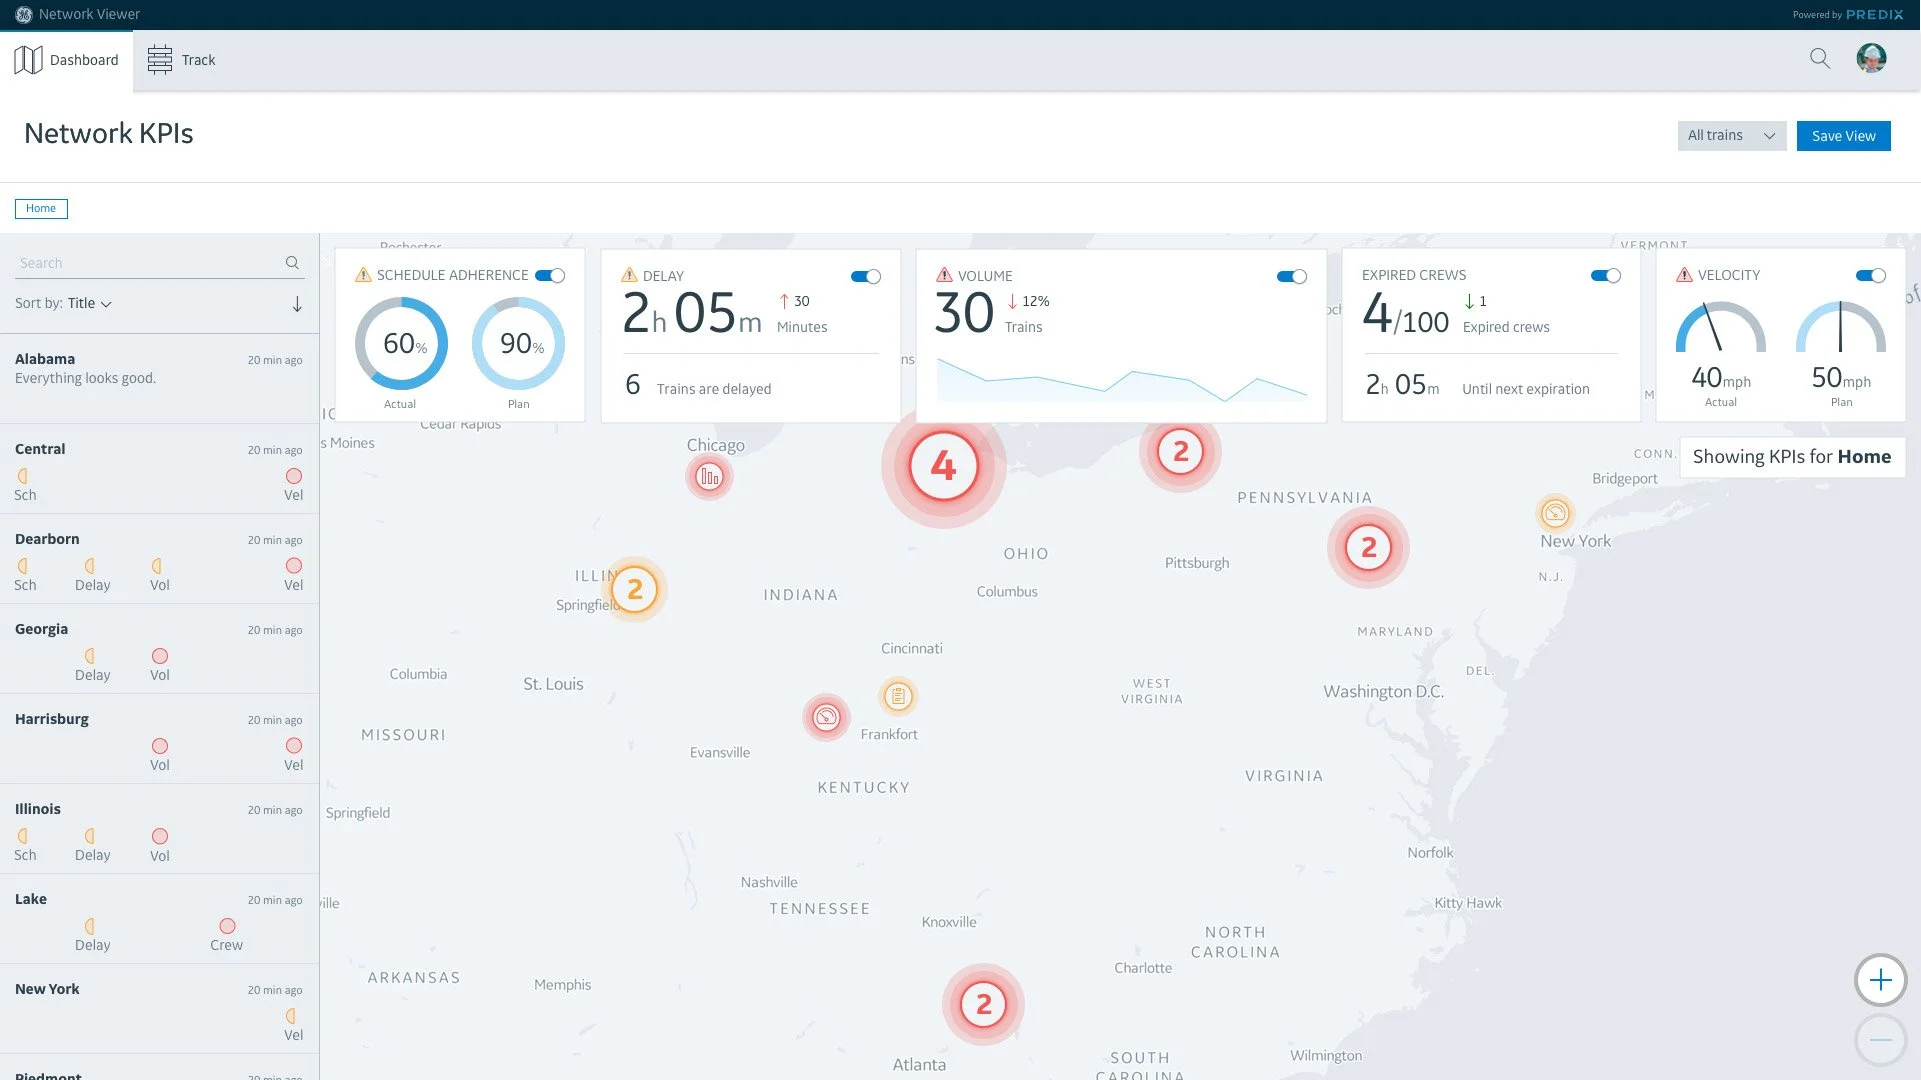
Task: Click the search magnifier icon in header
Action: pyautogui.click(x=1819, y=59)
